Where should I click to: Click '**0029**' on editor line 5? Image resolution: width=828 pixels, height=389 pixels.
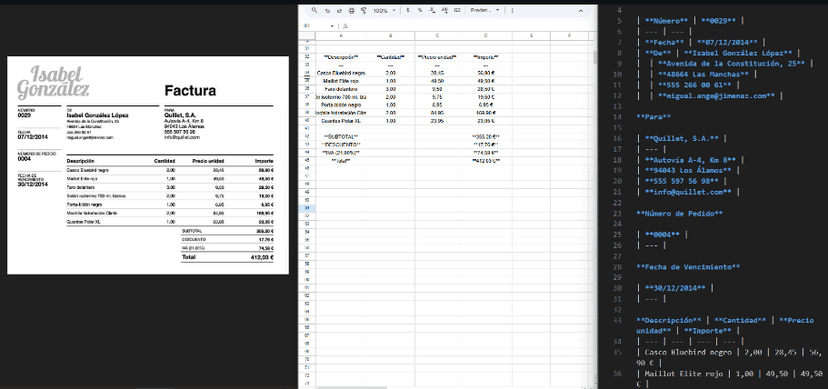coord(718,21)
